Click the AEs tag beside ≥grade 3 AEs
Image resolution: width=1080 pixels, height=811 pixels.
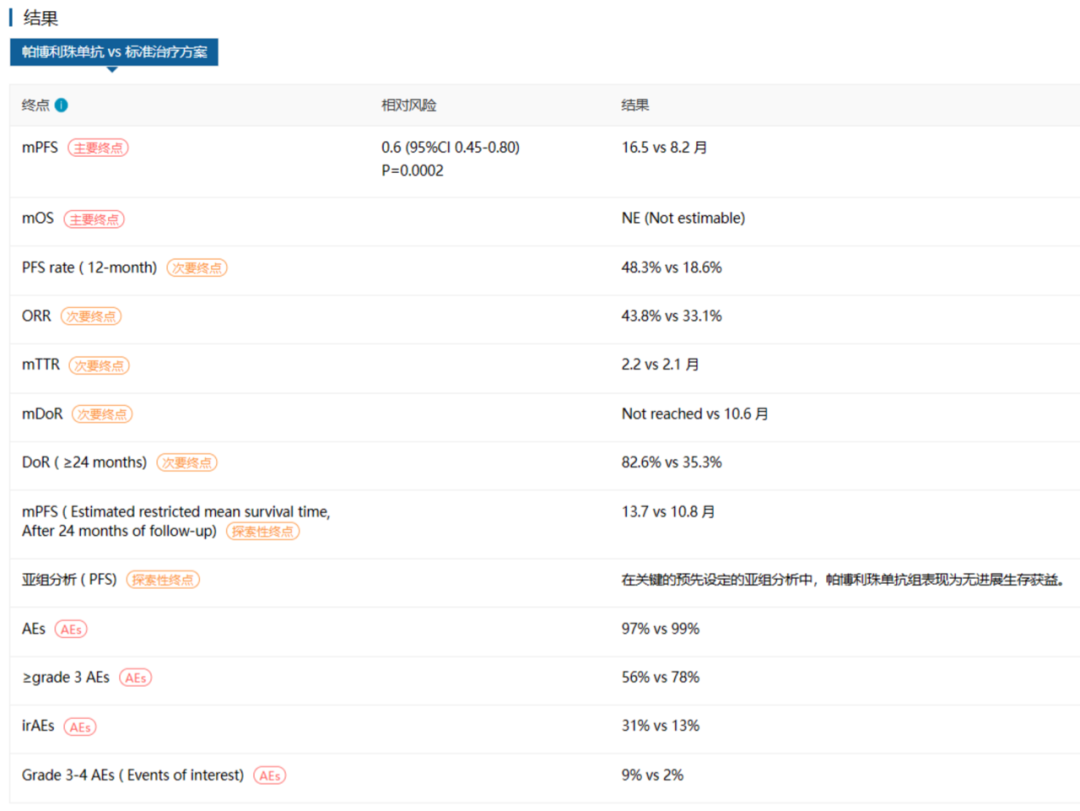[x=135, y=678]
